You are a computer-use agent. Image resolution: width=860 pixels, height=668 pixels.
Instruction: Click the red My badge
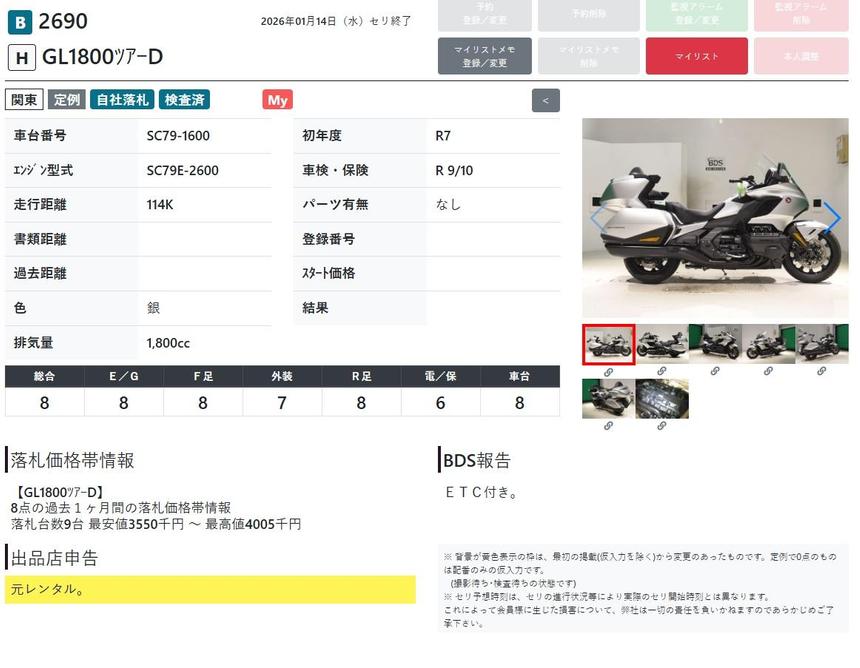click(x=277, y=100)
